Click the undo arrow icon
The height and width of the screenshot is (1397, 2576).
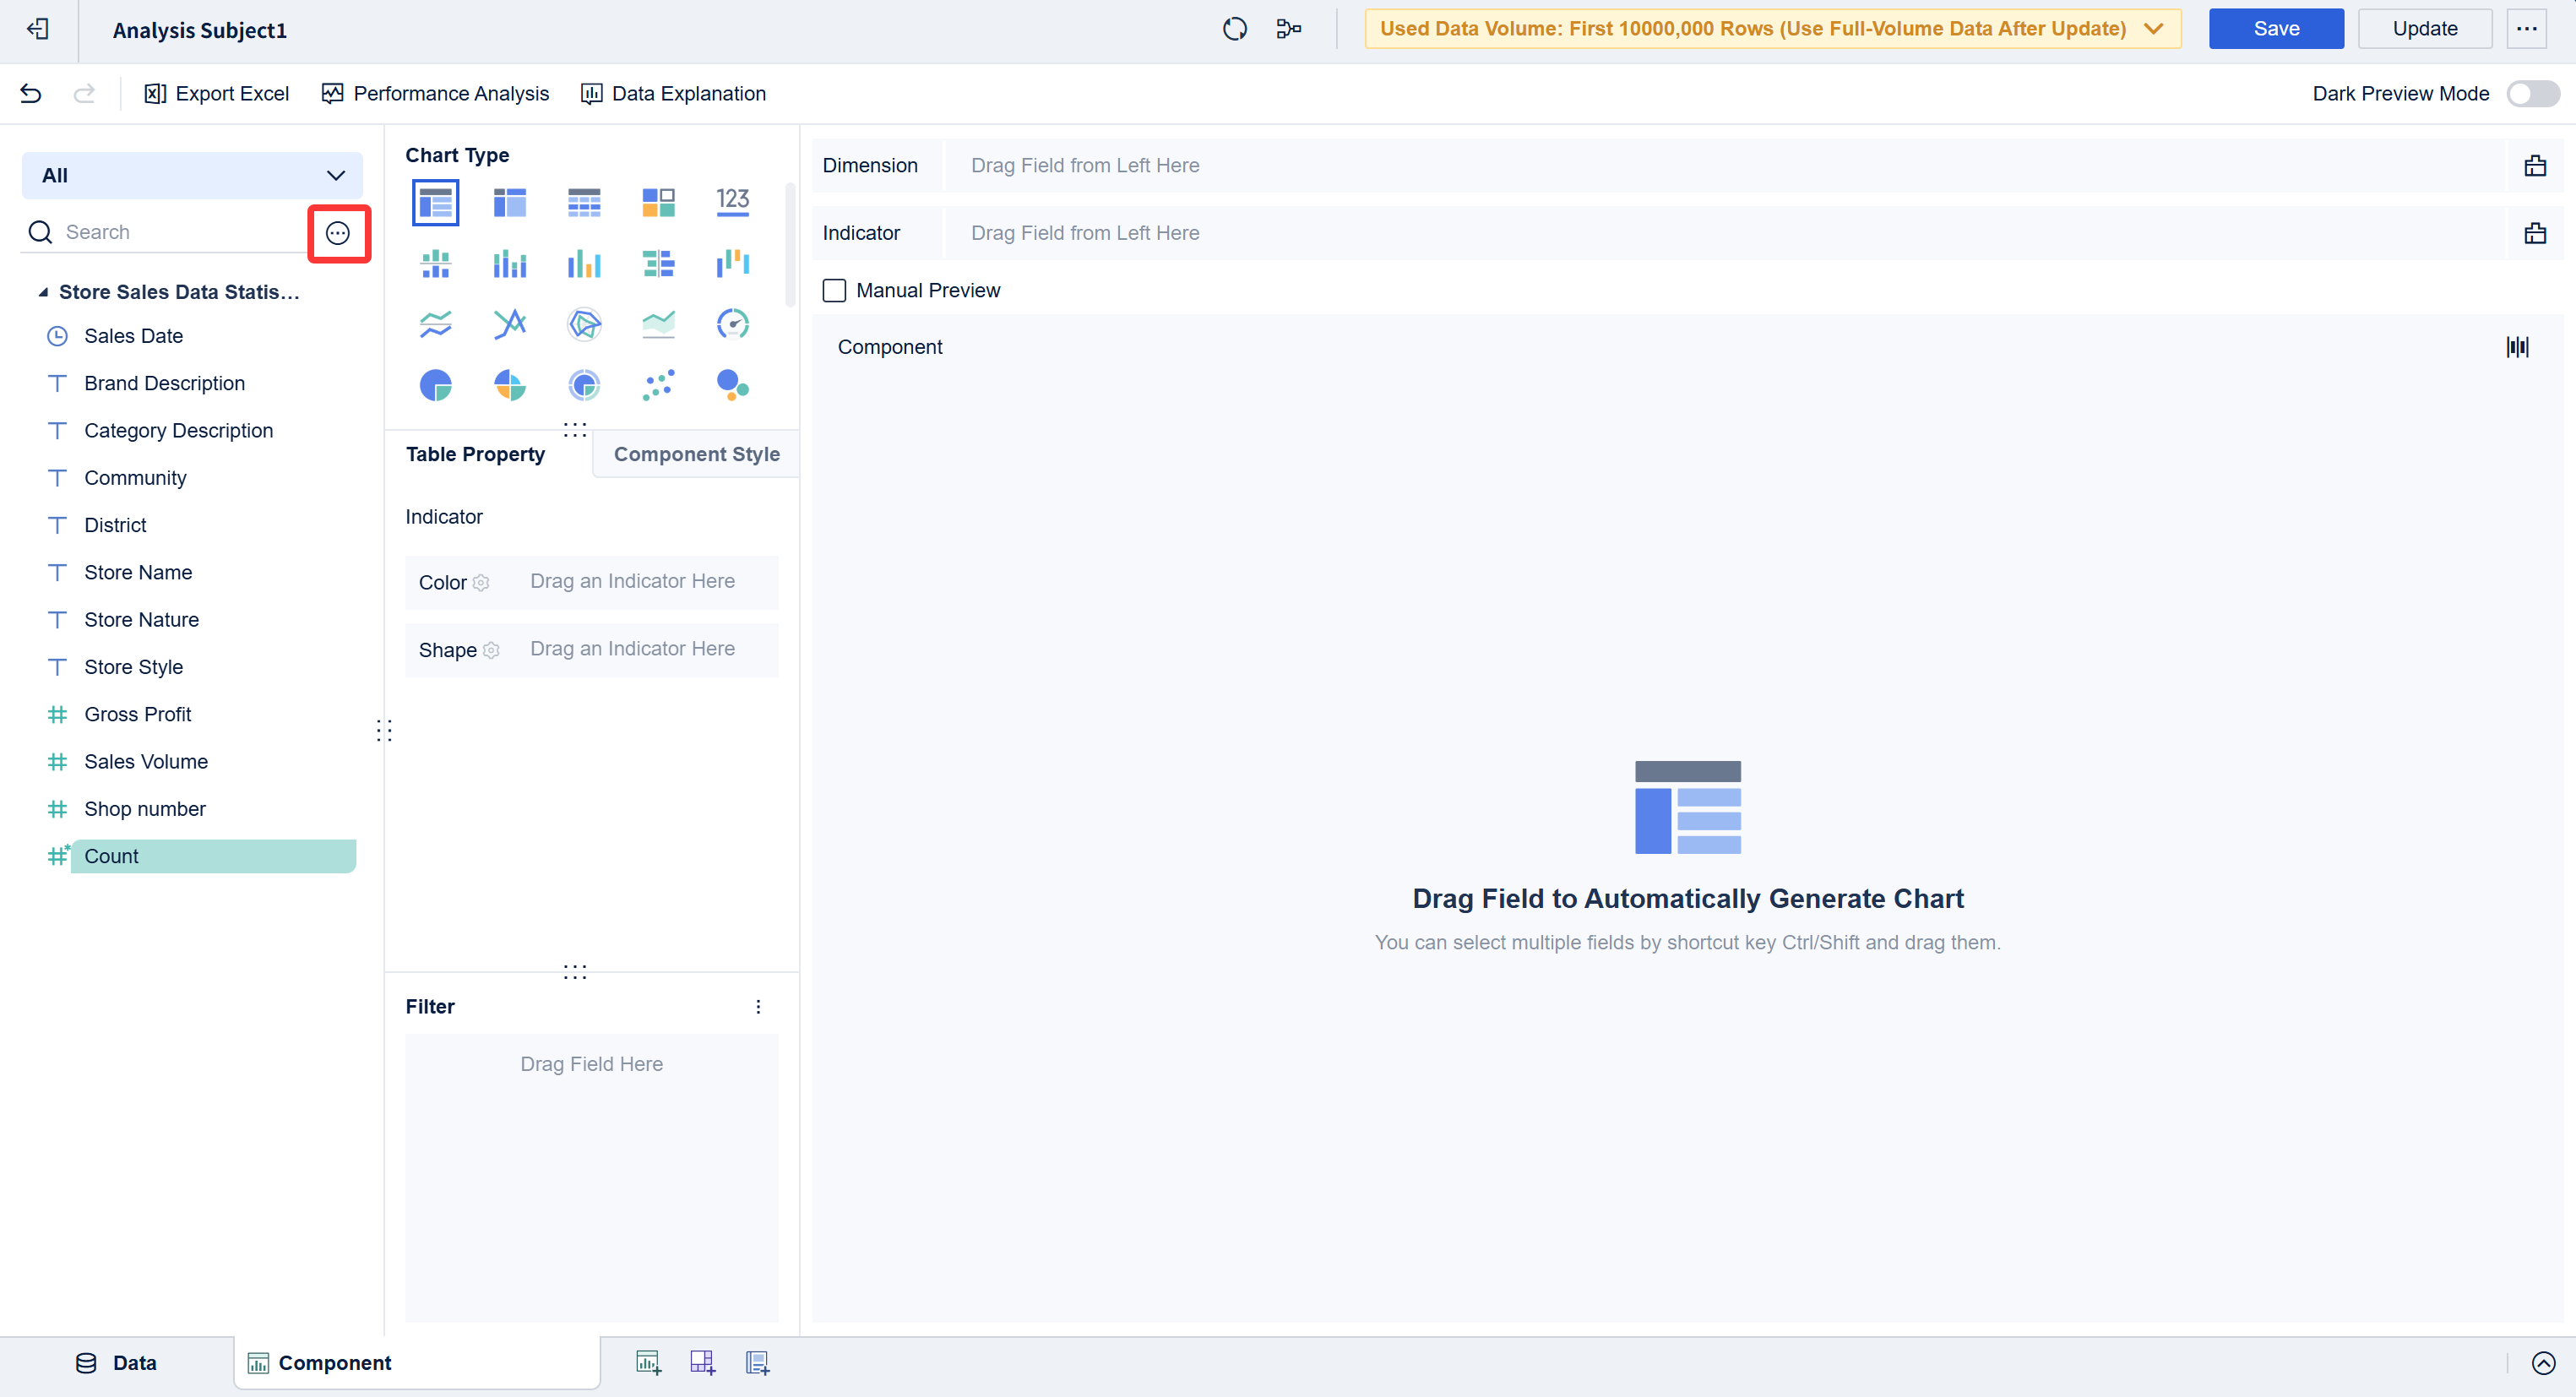pyautogui.click(x=31, y=94)
